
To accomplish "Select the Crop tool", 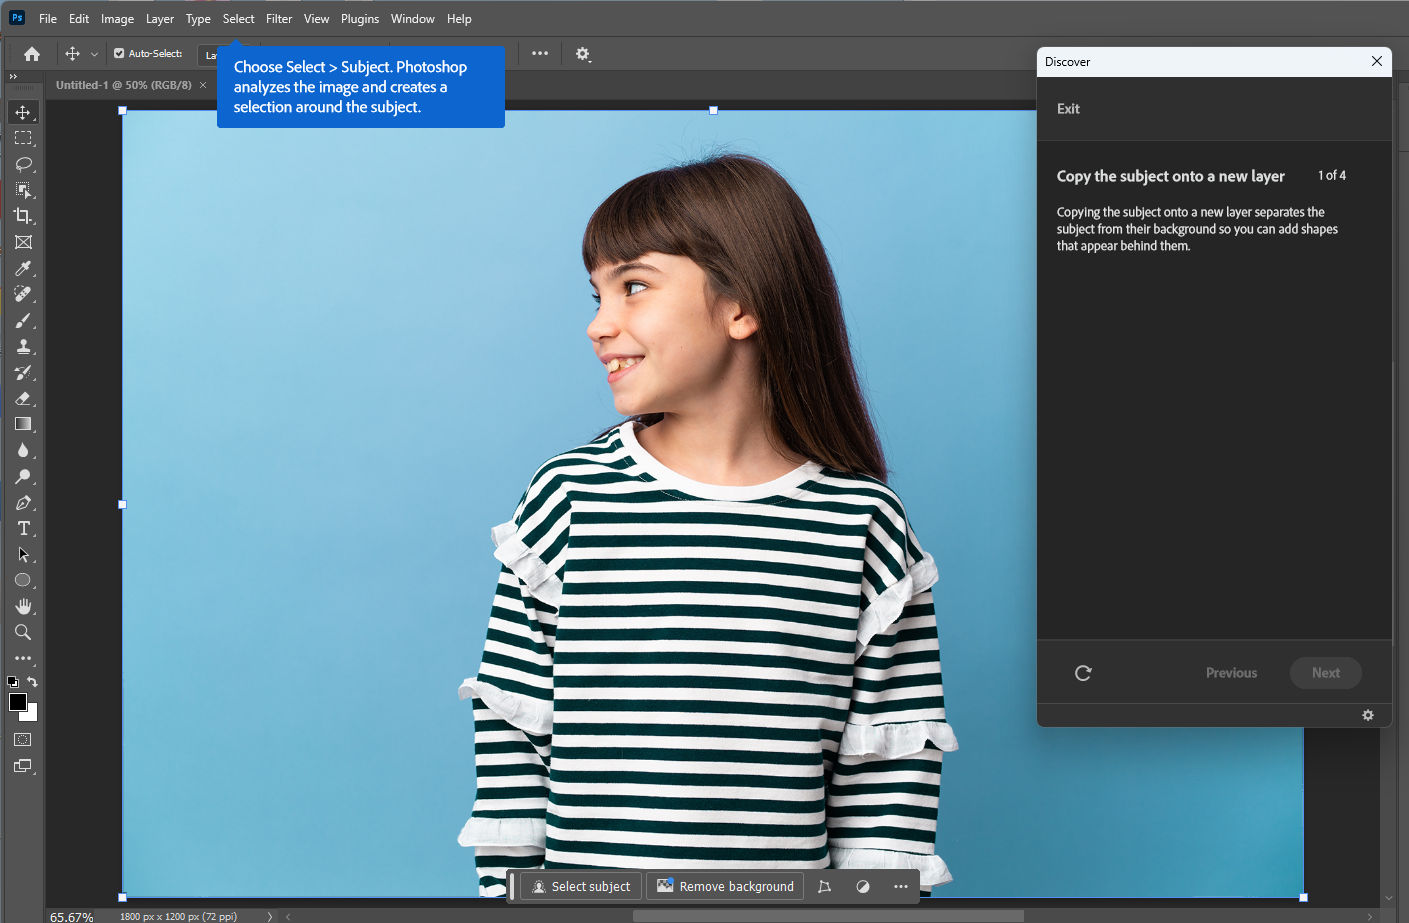I will (x=23, y=216).
